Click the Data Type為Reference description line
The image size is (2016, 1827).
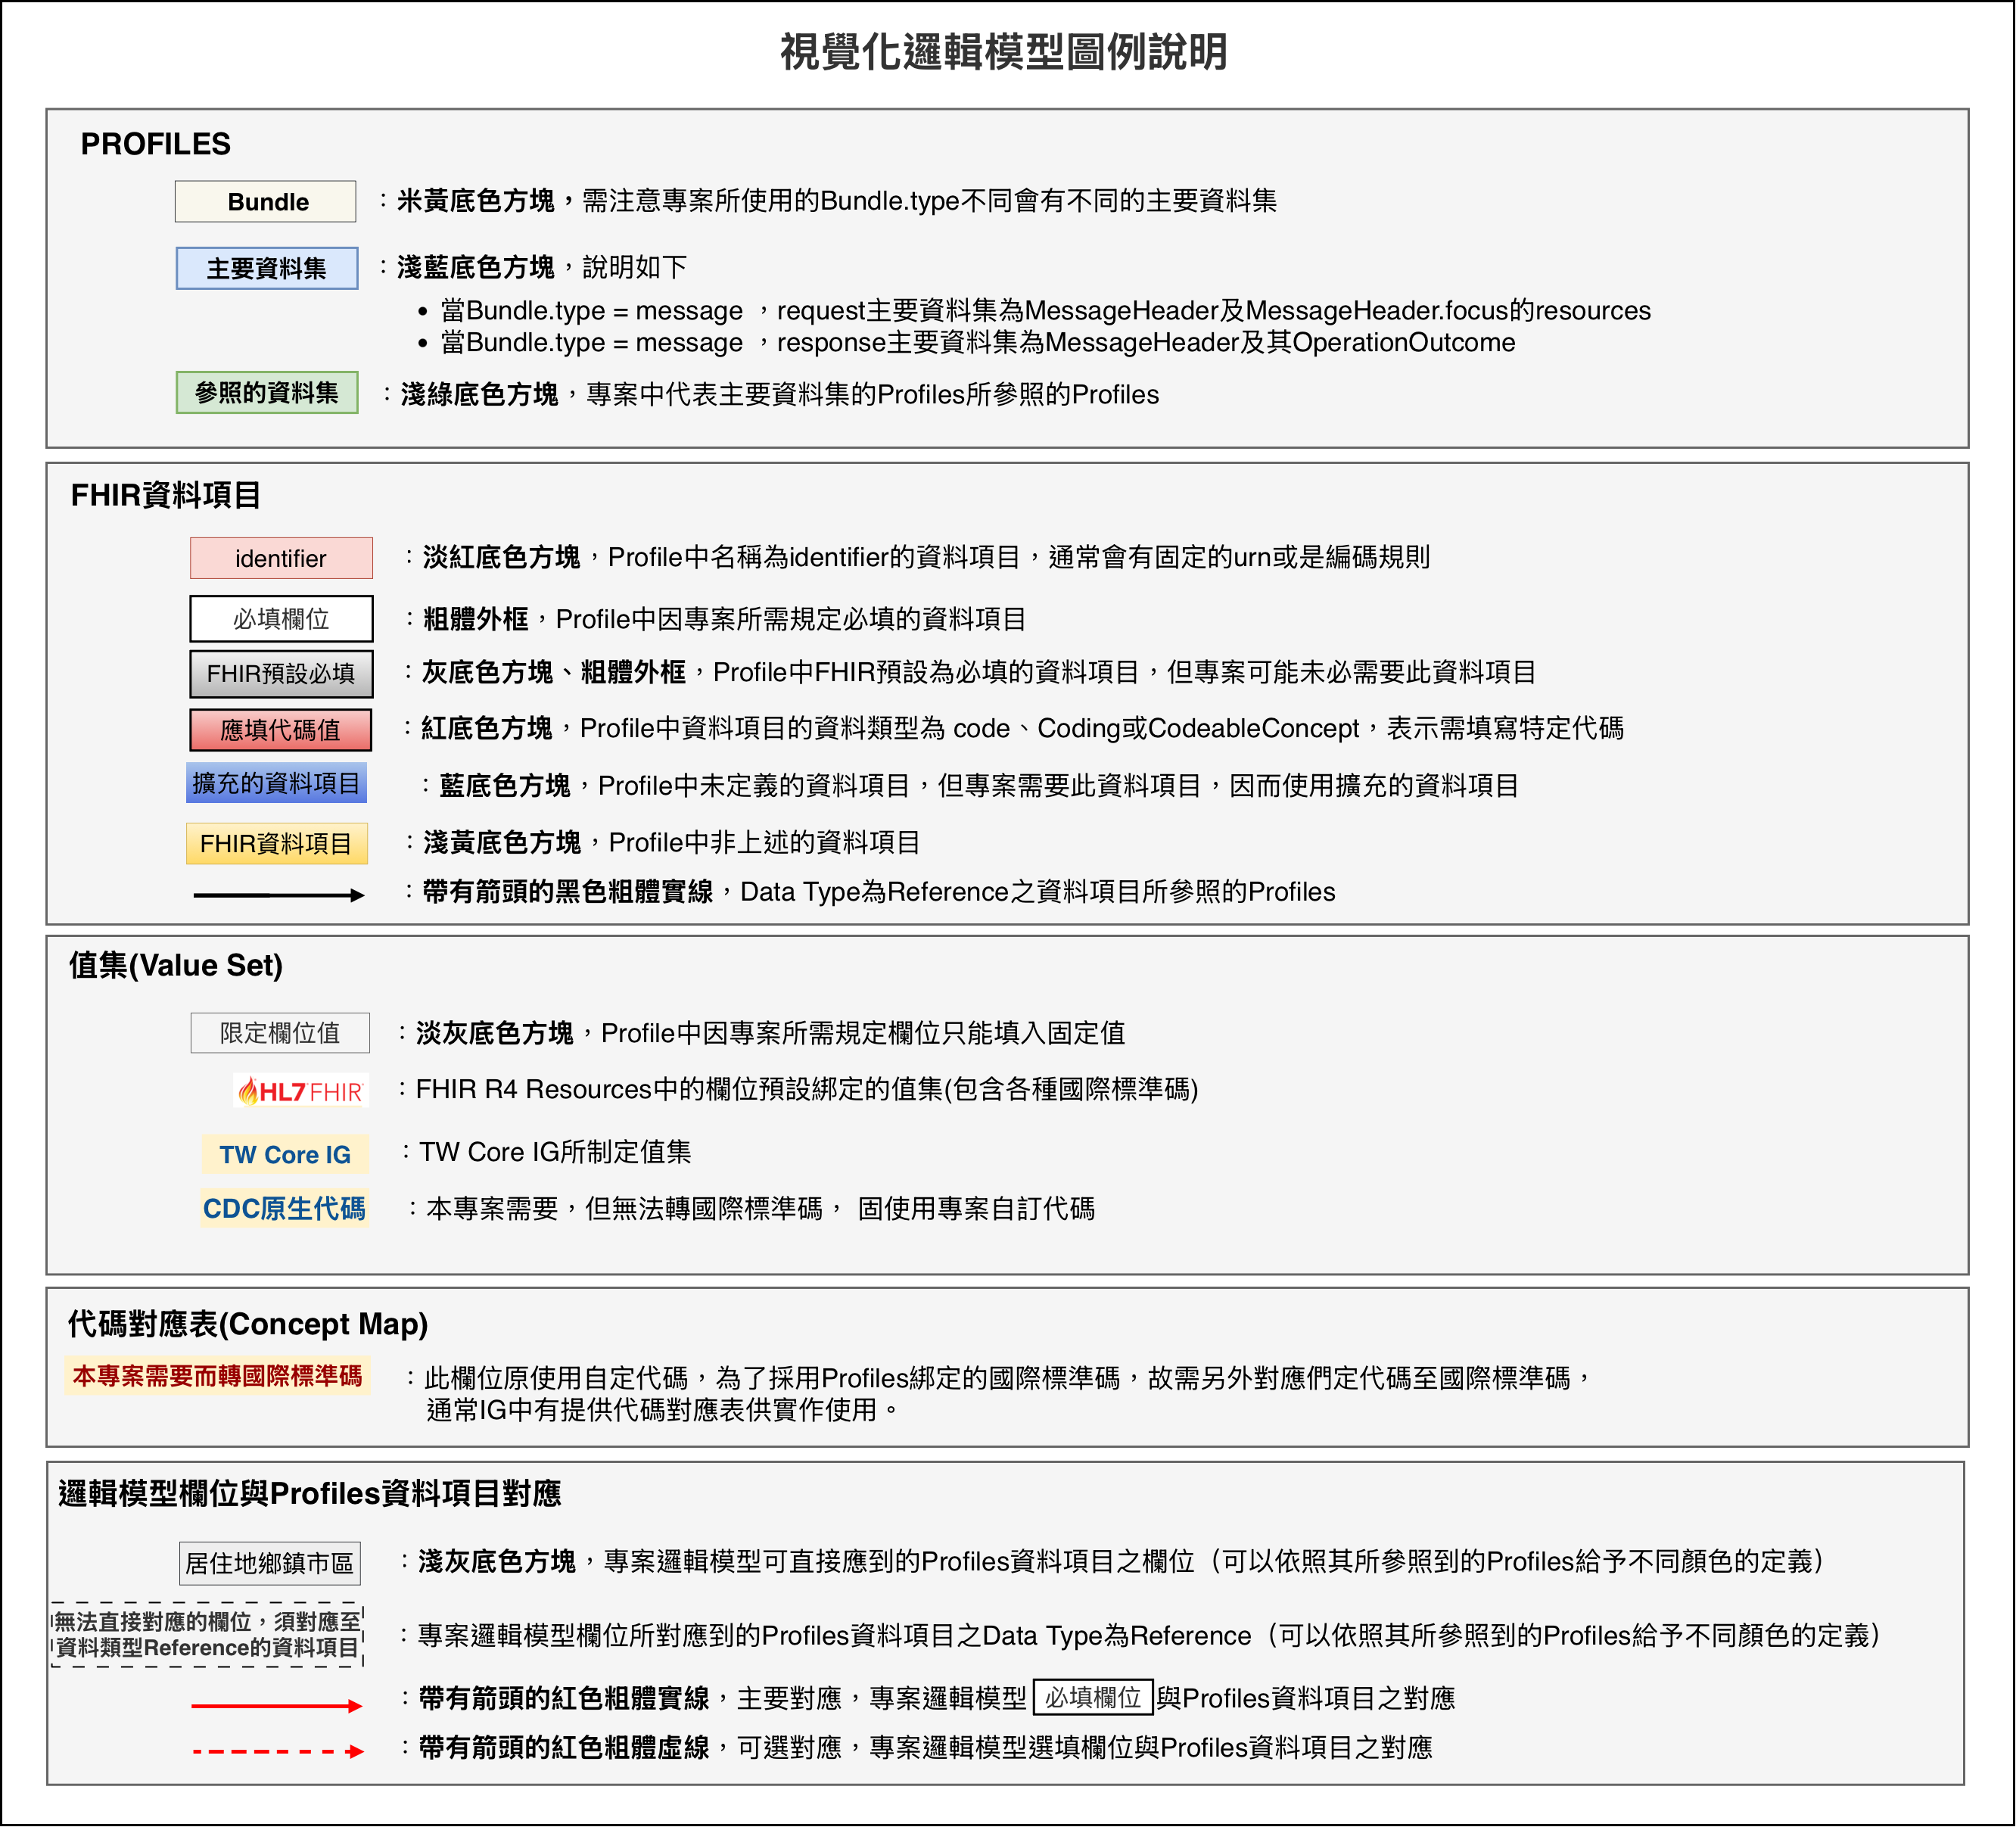1141,1635
